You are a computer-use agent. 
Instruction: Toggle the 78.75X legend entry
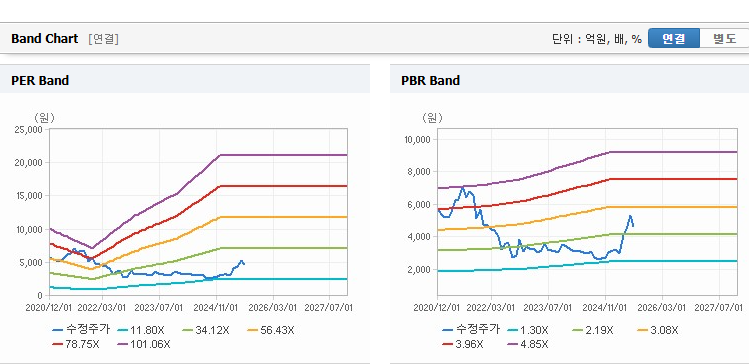coord(76,344)
